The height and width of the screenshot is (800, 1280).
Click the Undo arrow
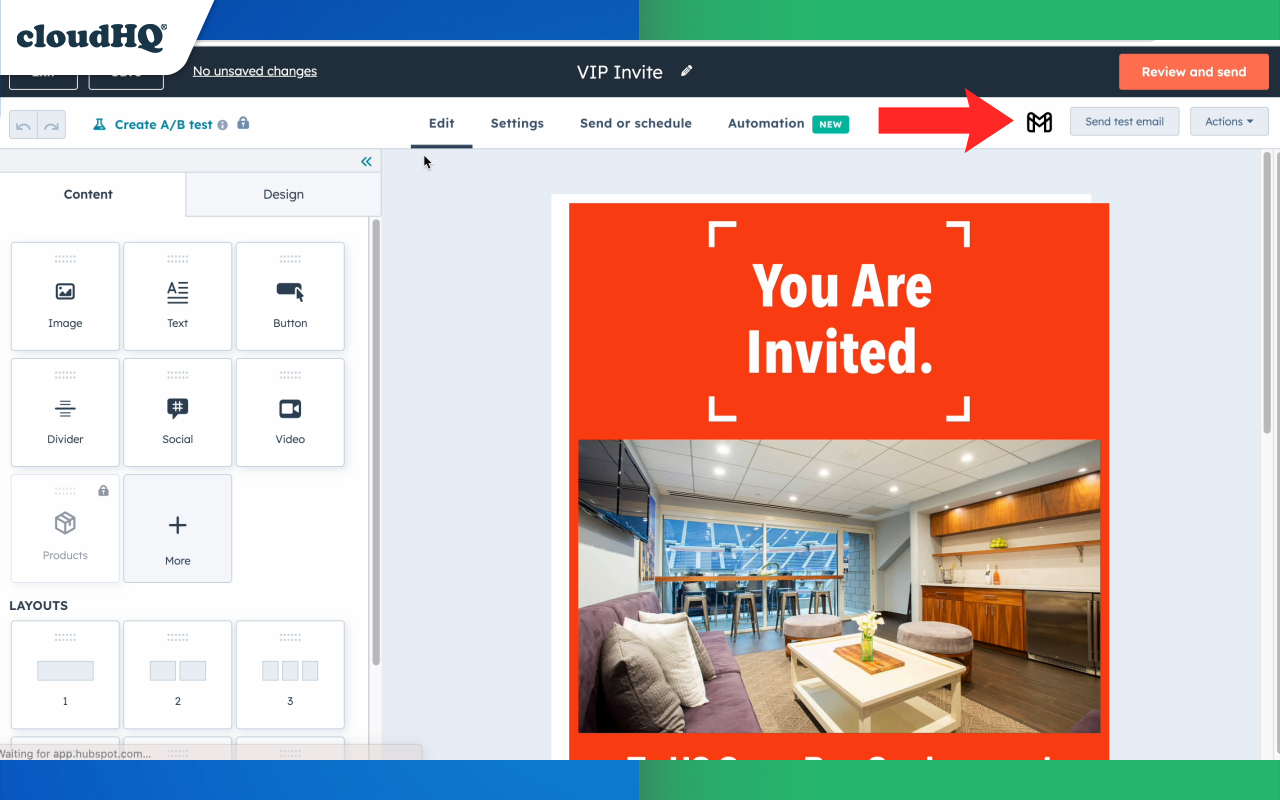tap(22, 124)
